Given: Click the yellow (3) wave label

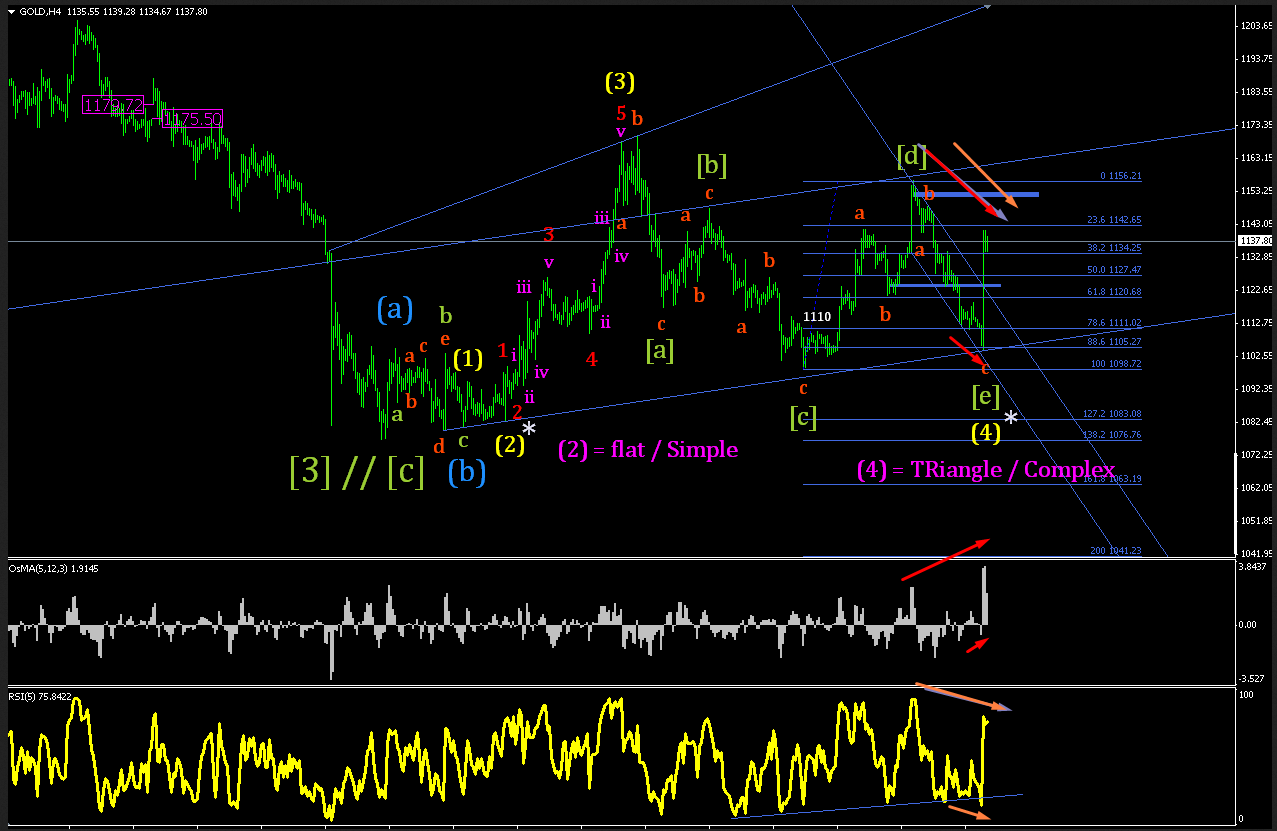Looking at the screenshot, I should pyautogui.click(x=619, y=81).
